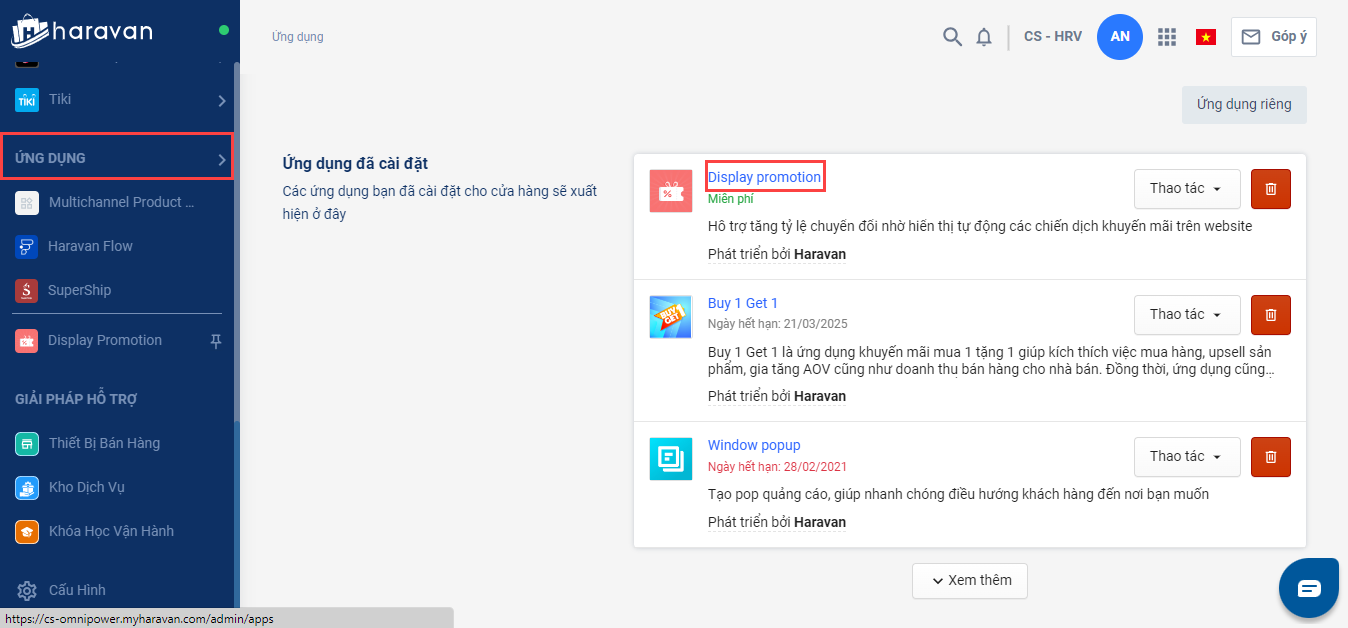This screenshot has width=1348, height=628.
Task: Click the Window popup app thumbnail
Action: coord(671,459)
